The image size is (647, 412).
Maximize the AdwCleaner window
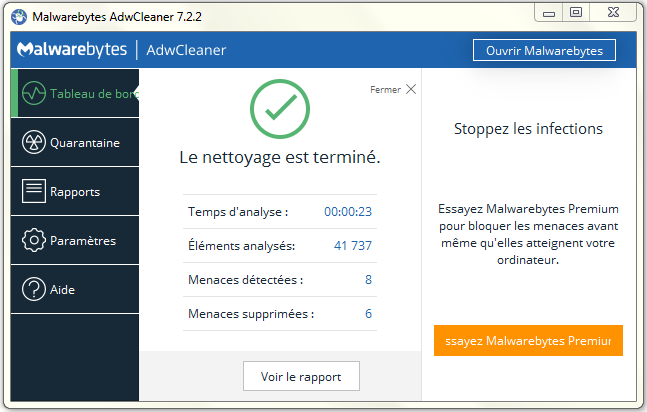tap(576, 13)
